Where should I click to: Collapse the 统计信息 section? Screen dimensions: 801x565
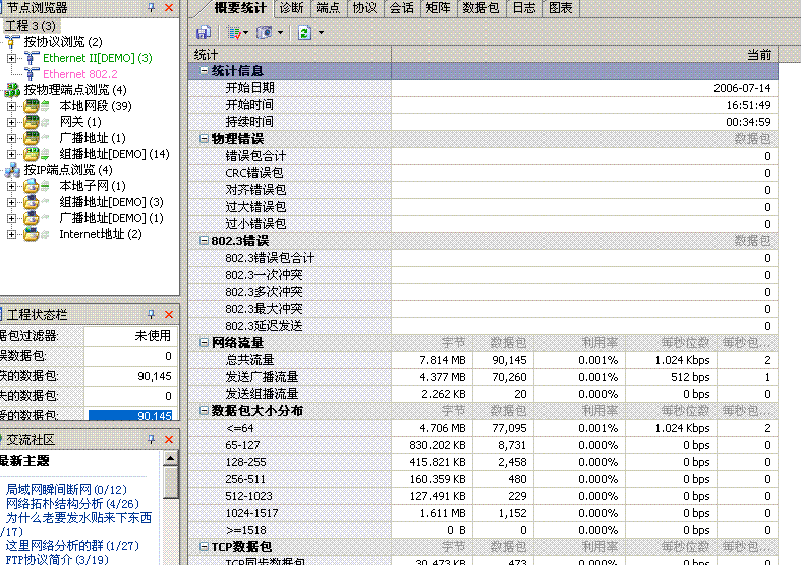tap(204, 71)
